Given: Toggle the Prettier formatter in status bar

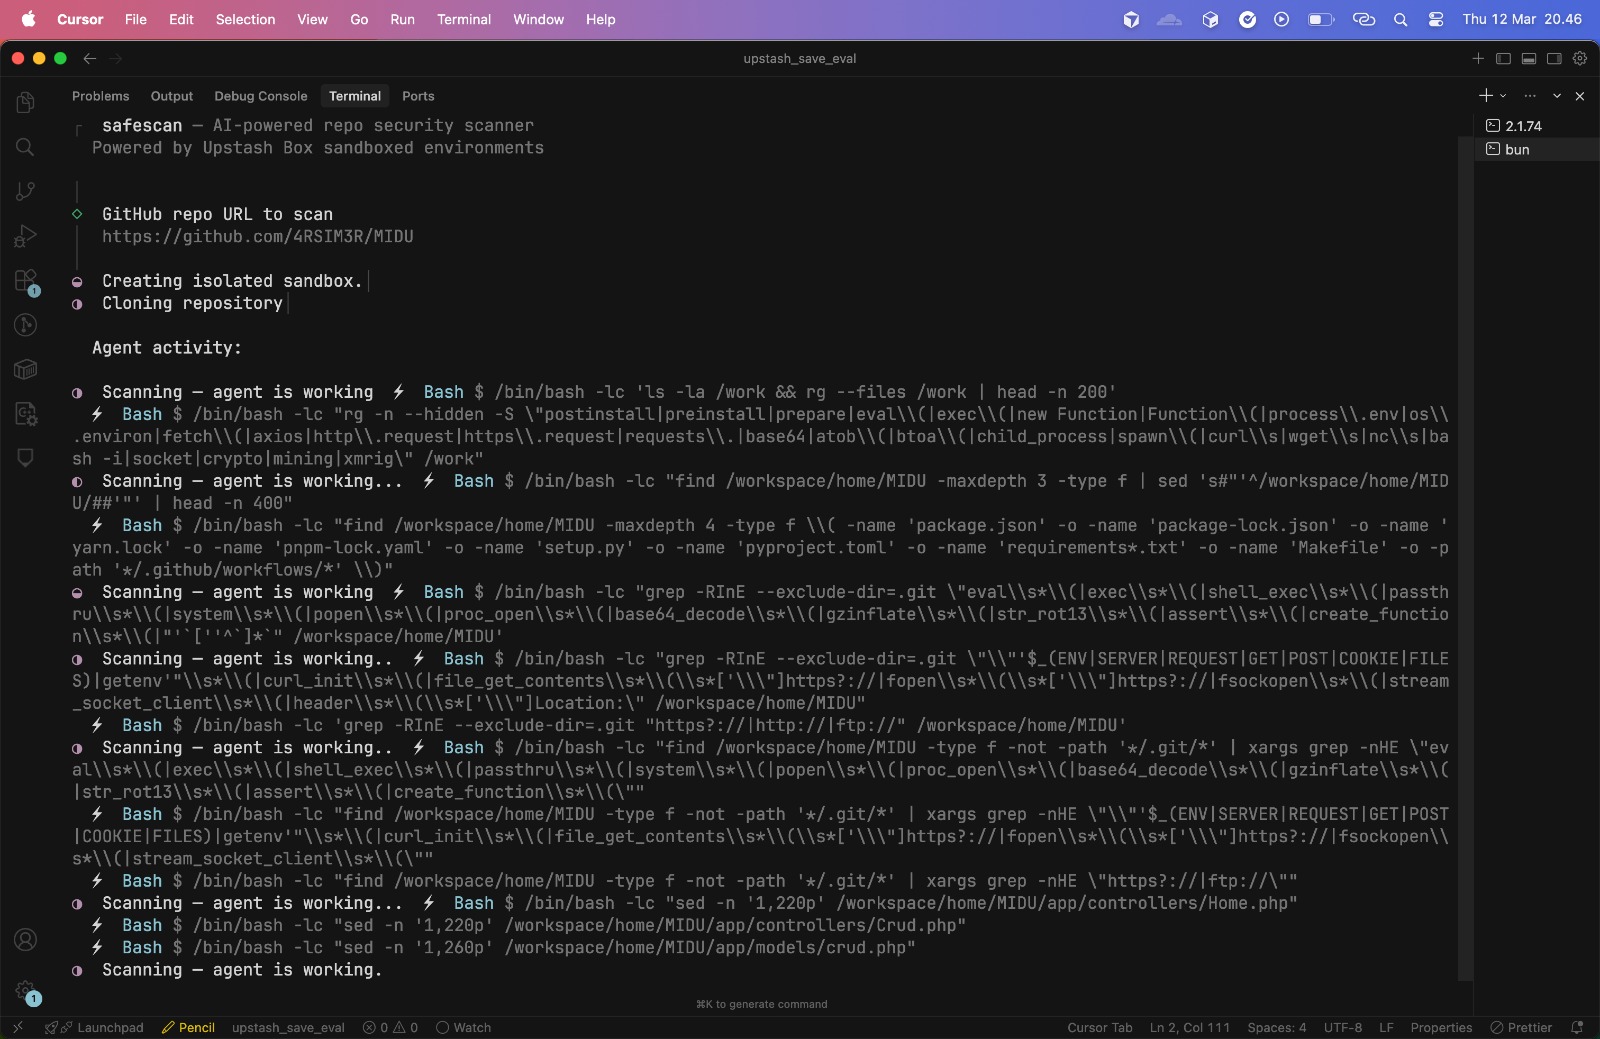Looking at the screenshot, I should tap(1523, 1027).
